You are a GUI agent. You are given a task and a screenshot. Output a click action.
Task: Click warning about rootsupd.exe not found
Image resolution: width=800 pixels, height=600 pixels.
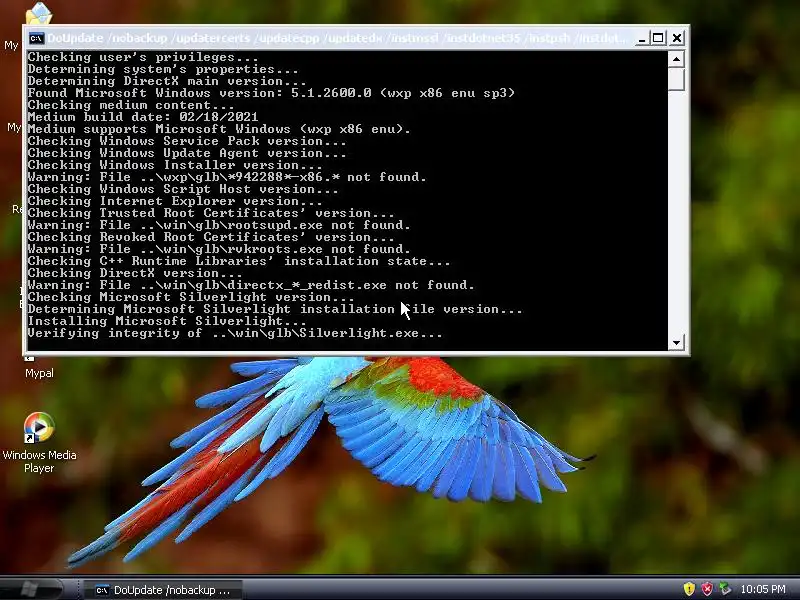[x=219, y=225]
